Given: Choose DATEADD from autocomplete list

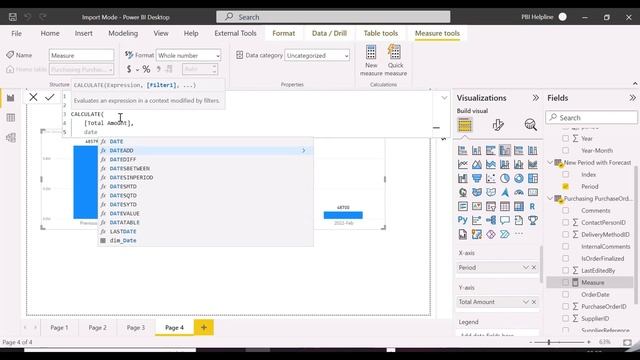Looking at the screenshot, I should tap(205, 150).
